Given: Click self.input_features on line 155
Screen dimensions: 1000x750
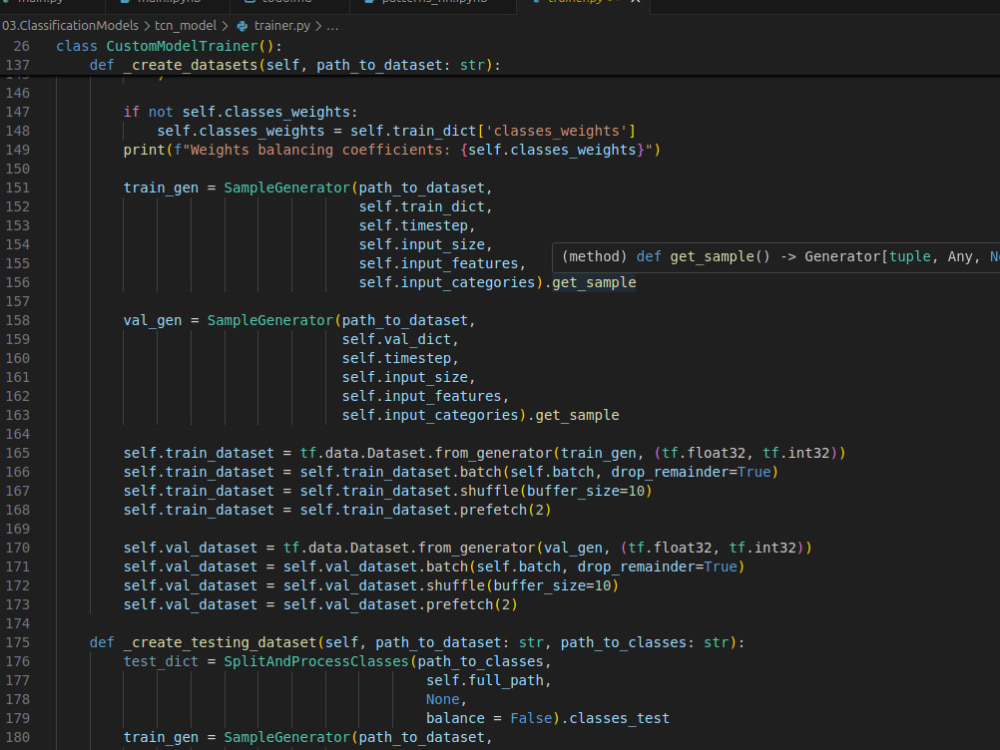Looking at the screenshot, I should (x=438, y=263).
